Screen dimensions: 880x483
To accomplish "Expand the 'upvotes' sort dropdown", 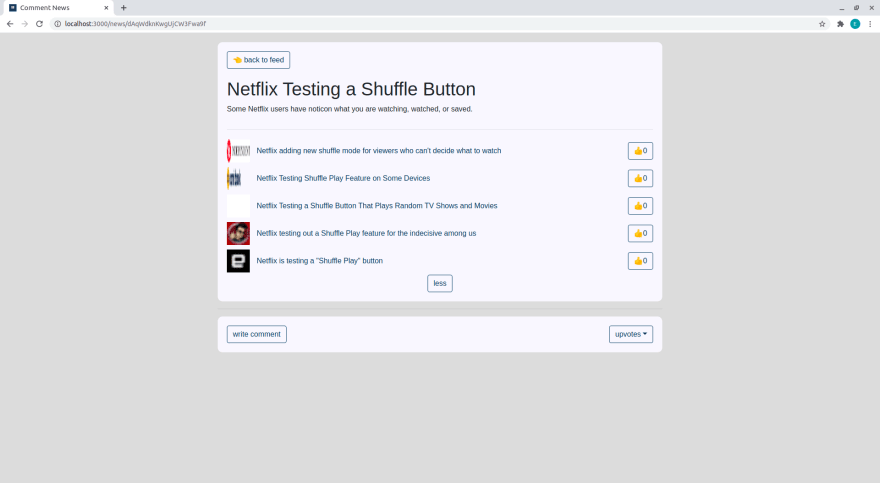I will [x=631, y=334].
